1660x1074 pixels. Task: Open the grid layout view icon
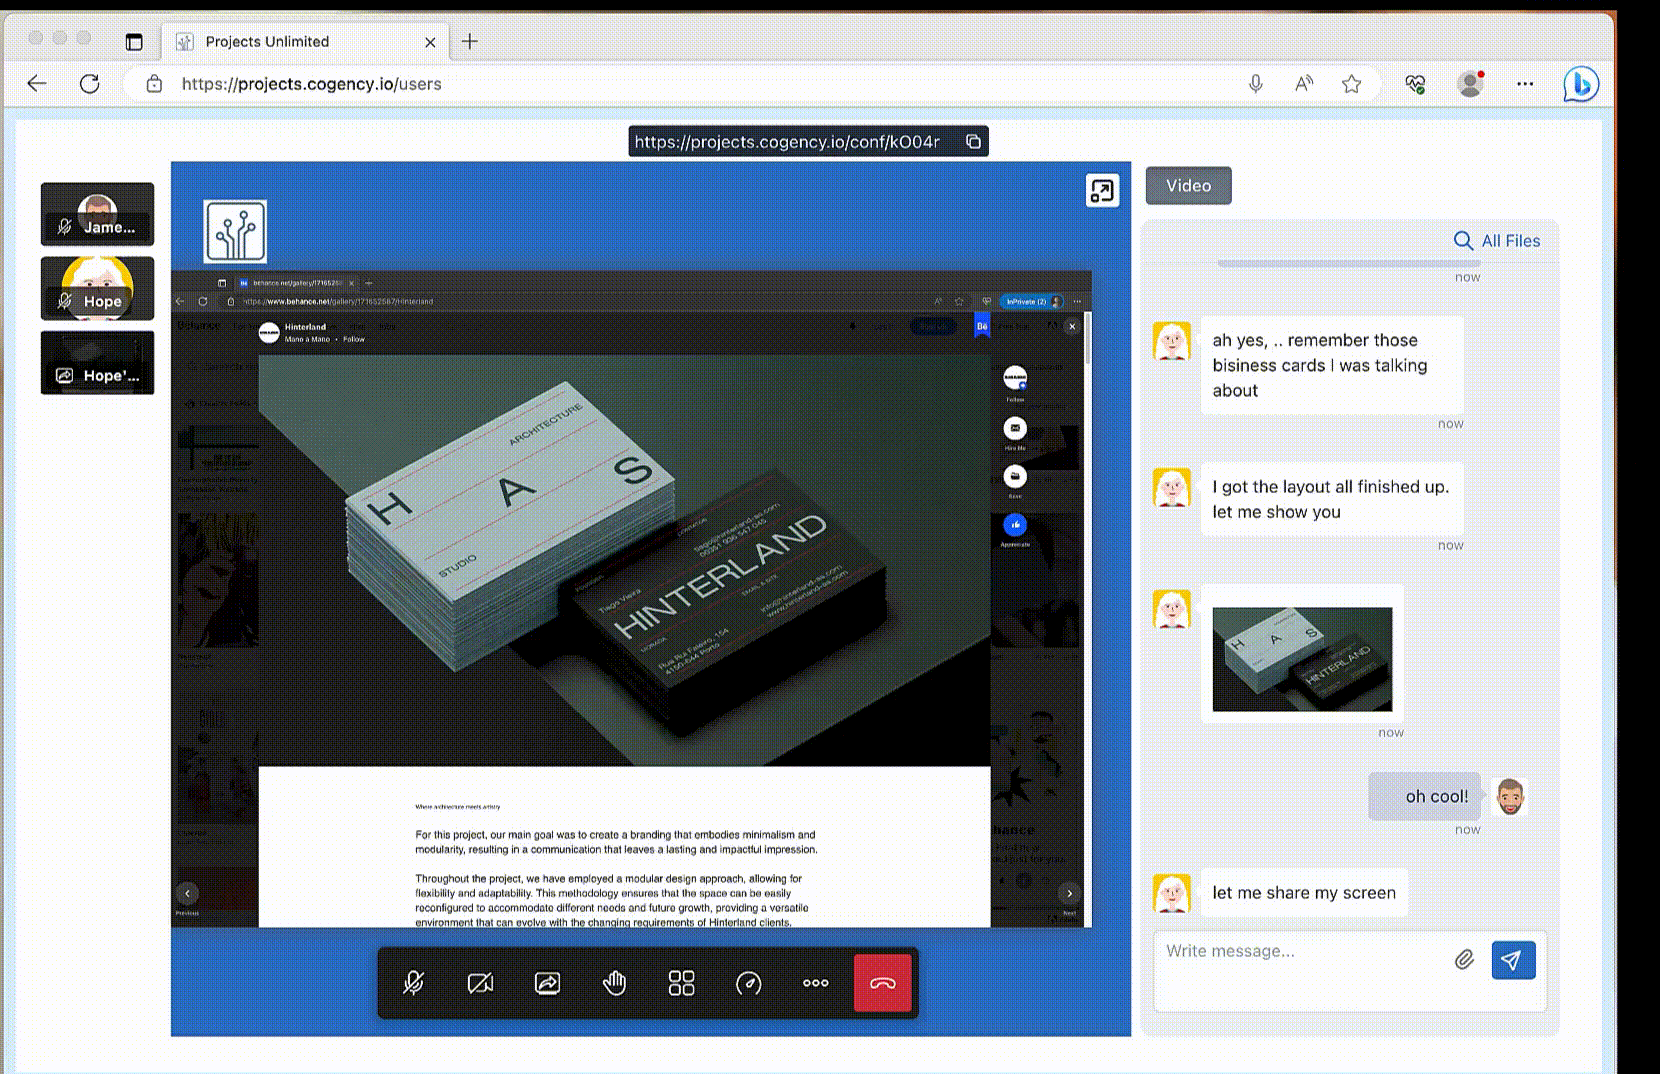681,983
